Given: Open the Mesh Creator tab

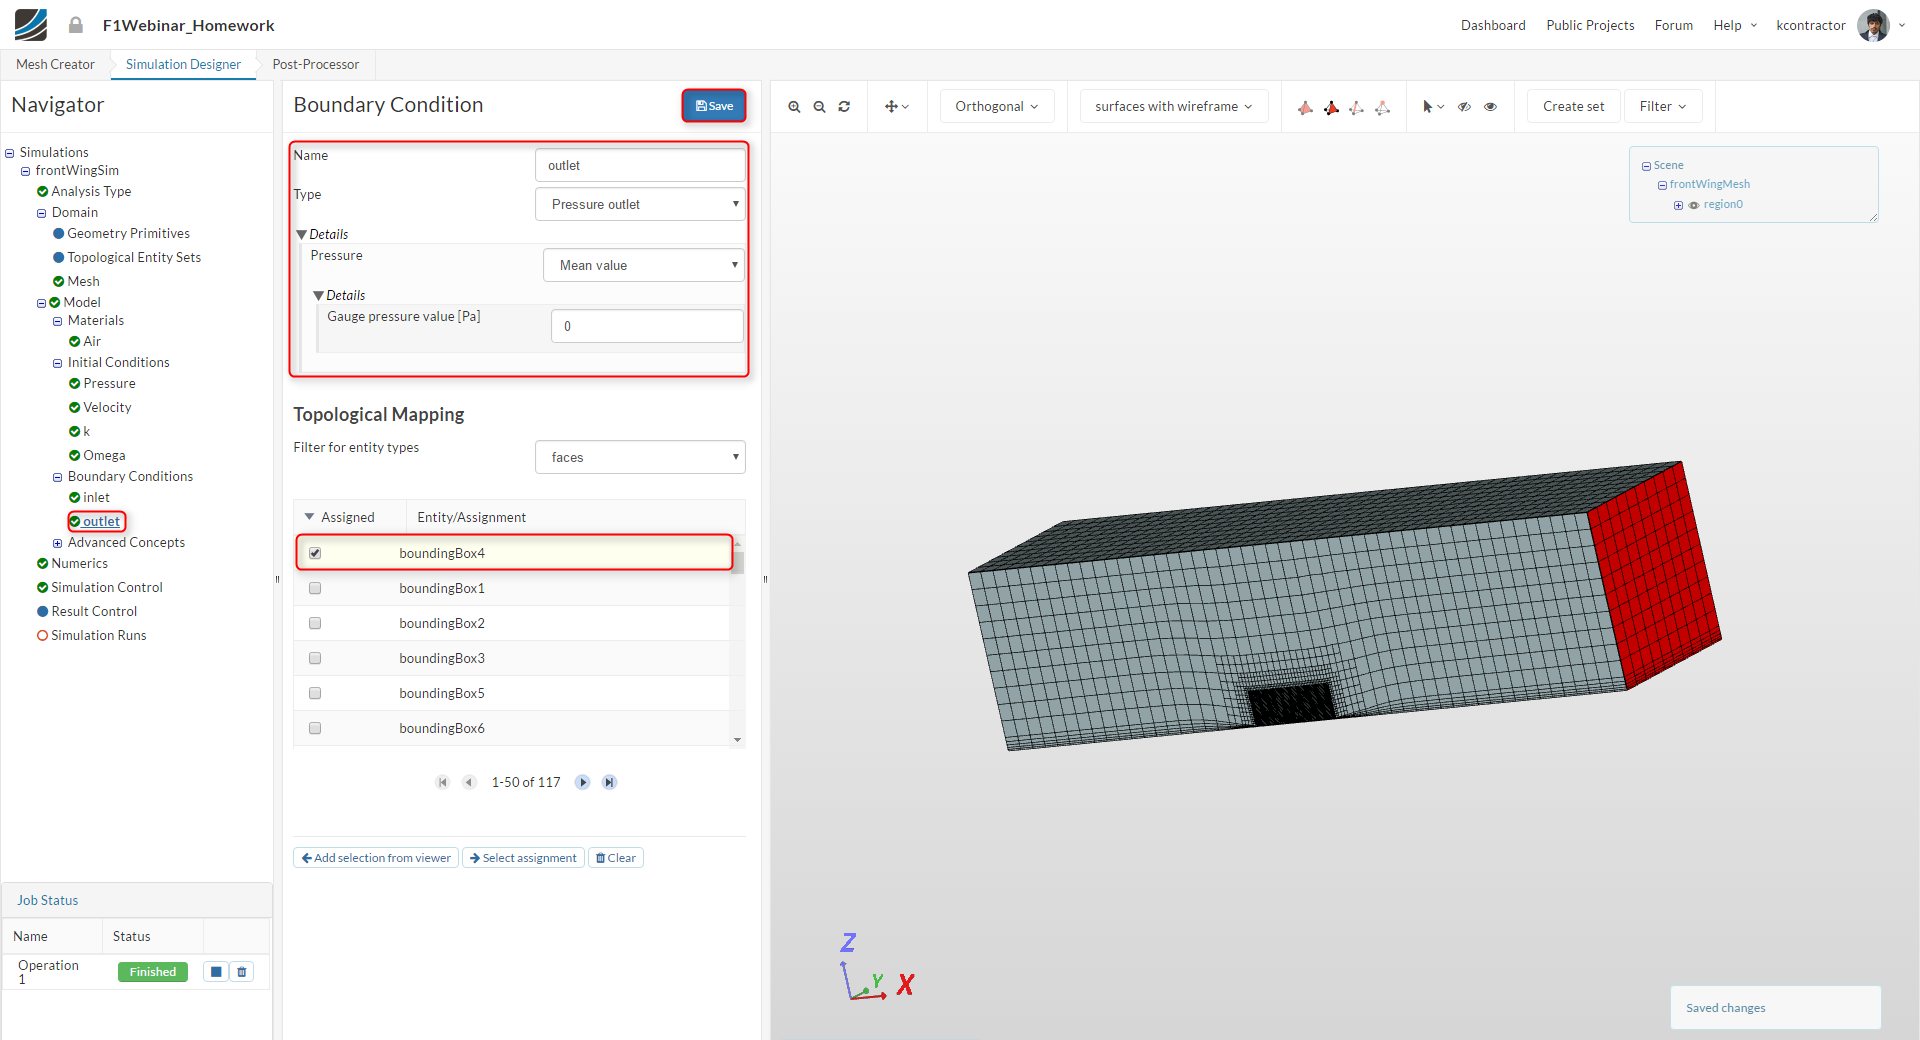Looking at the screenshot, I should click(x=55, y=64).
